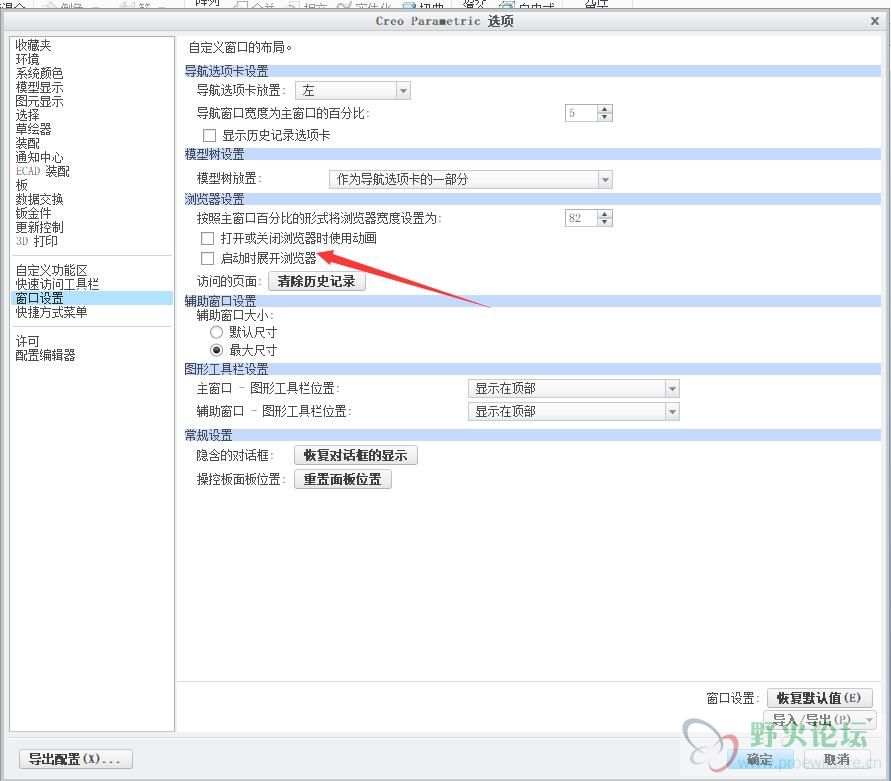Open 数据交换 settings
Screen dimensions: 891x781
[x=39, y=199]
